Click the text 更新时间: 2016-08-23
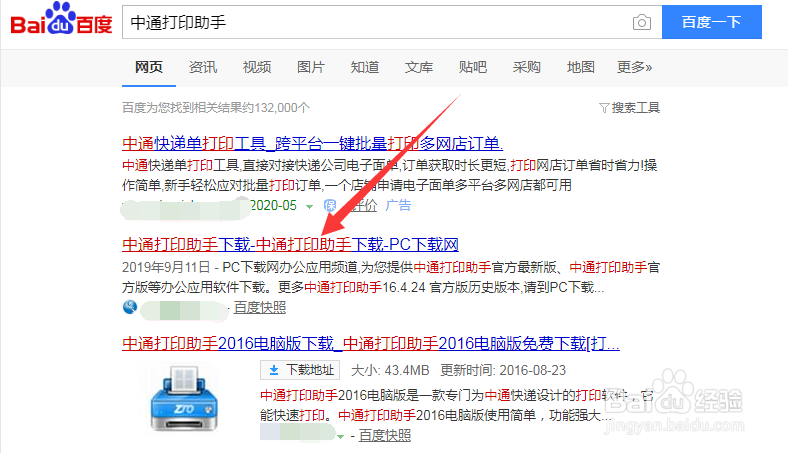The height and width of the screenshot is (453, 788). 503,371
